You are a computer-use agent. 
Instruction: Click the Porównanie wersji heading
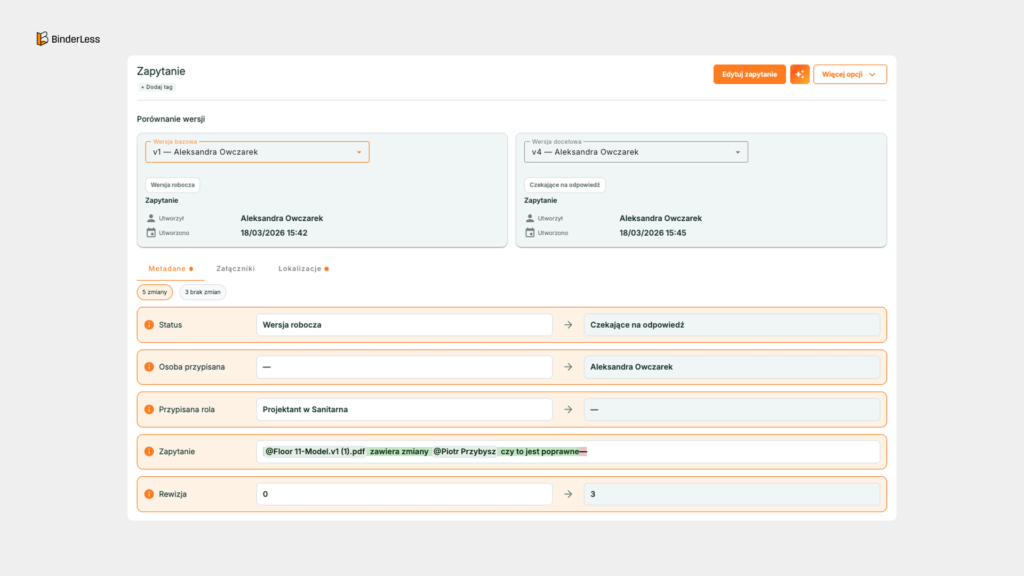tap(170, 119)
